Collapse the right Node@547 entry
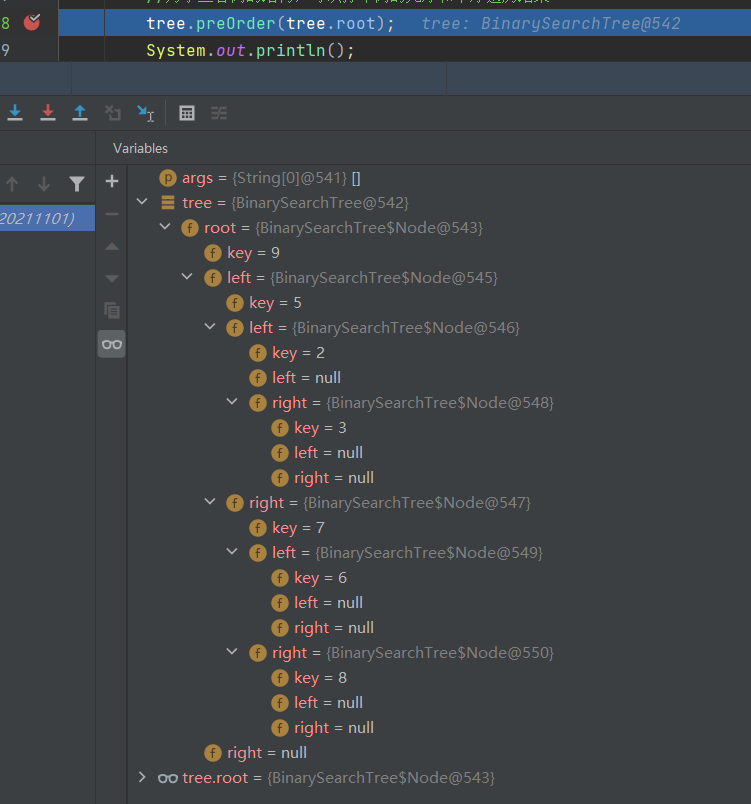Screen dimensions: 751x804 (x=210, y=502)
